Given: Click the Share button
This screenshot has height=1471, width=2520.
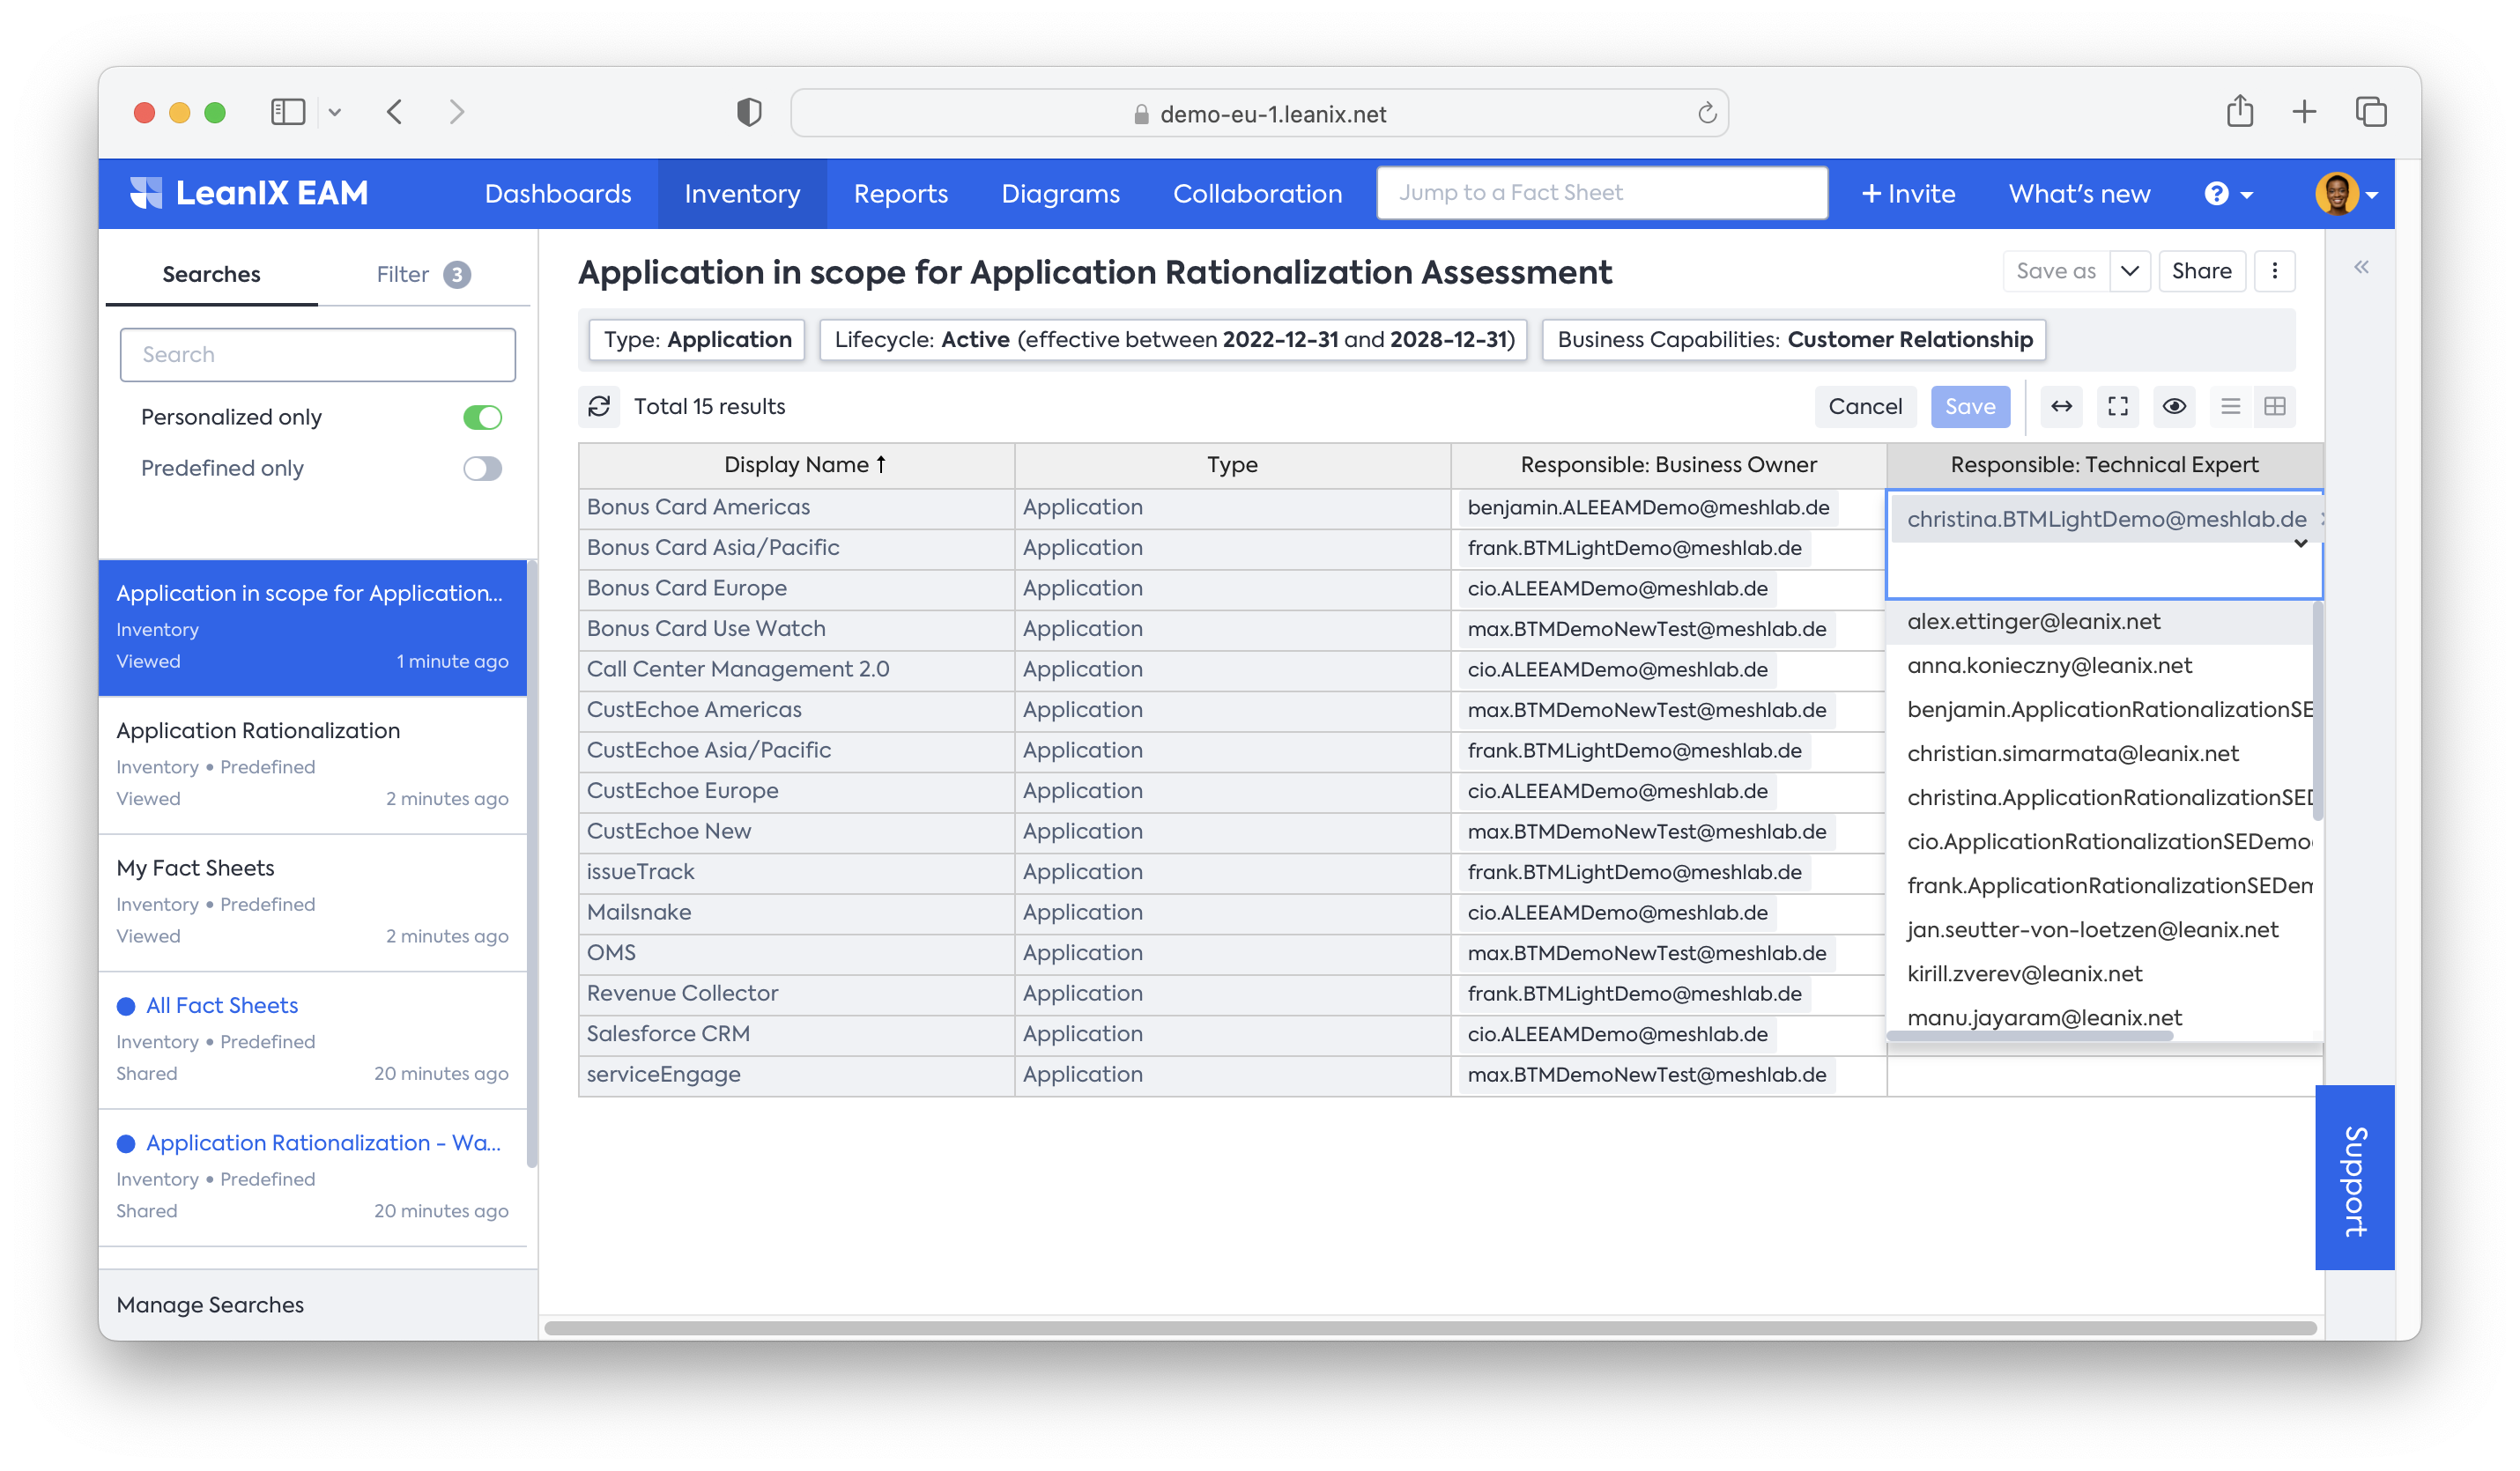Looking at the screenshot, I should point(2201,271).
